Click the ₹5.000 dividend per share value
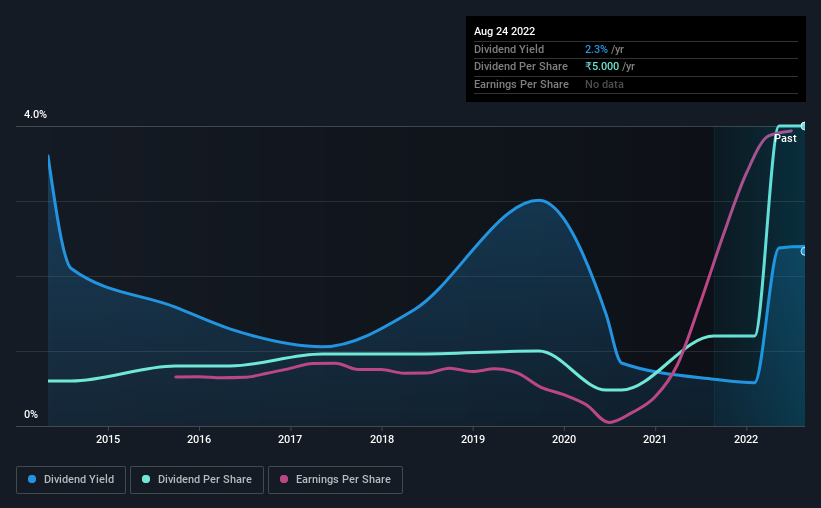This screenshot has width=821, height=508. coord(603,66)
